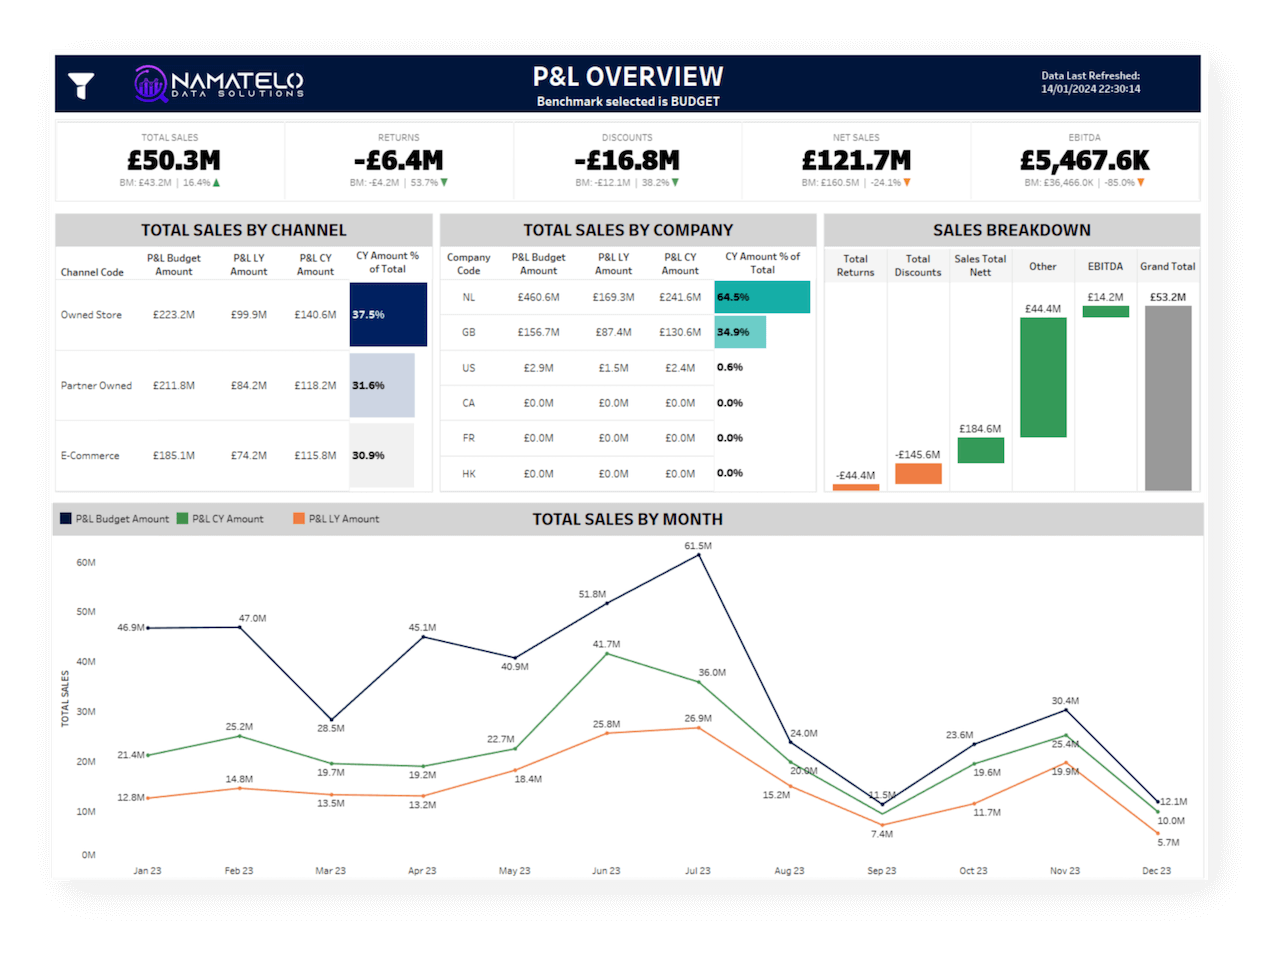Click the Benchmark selected is BUDGET text
Viewport: 1280px width, 954px height.
pyautogui.click(x=628, y=101)
